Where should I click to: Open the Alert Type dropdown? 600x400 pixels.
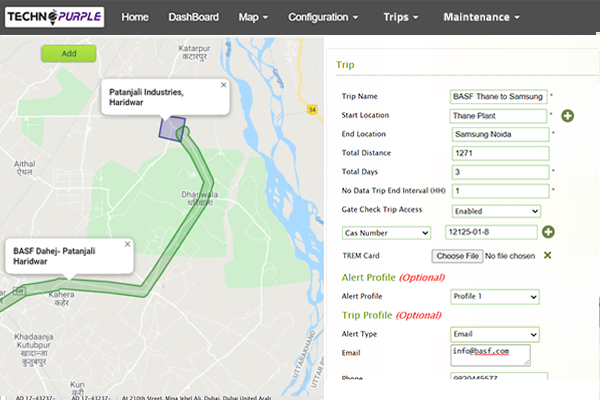pyautogui.click(x=495, y=334)
